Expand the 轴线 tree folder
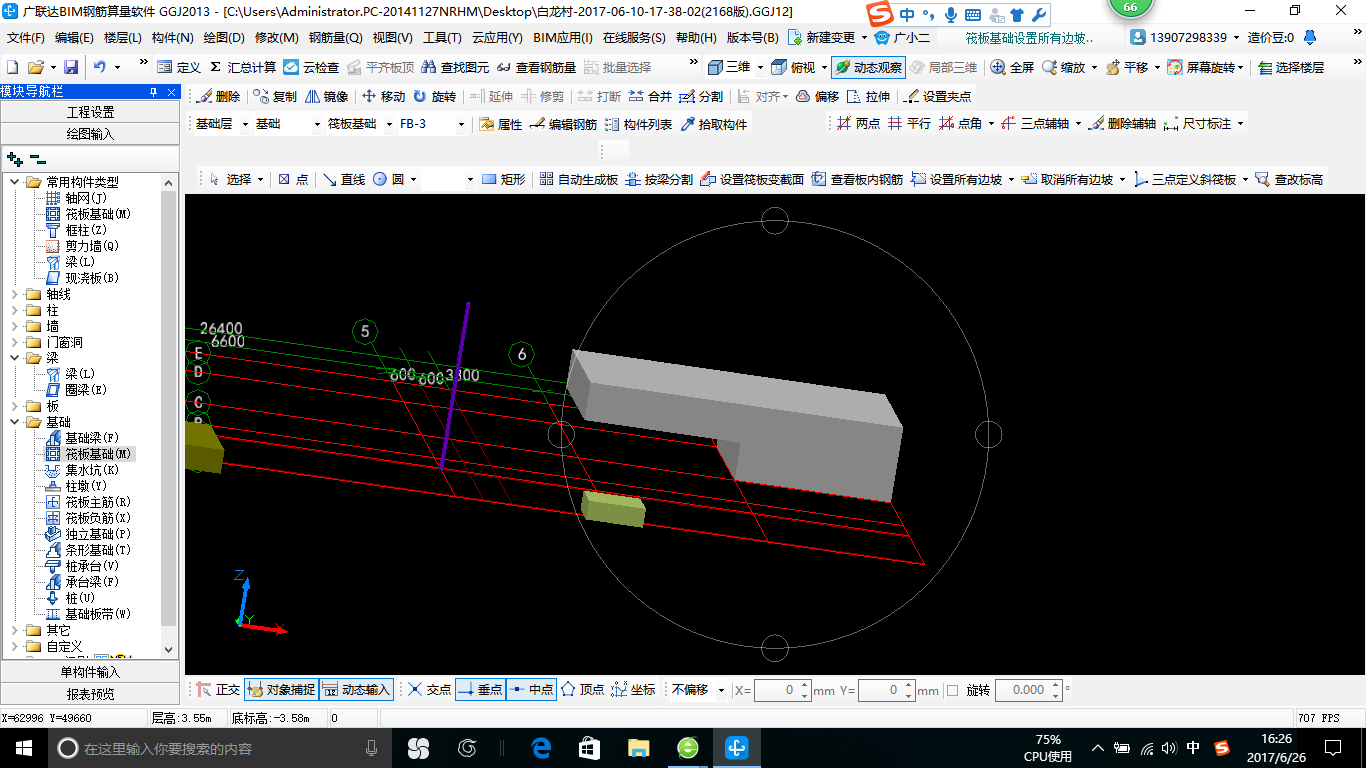This screenshot has width=1366, height=768. pos(15,294)
